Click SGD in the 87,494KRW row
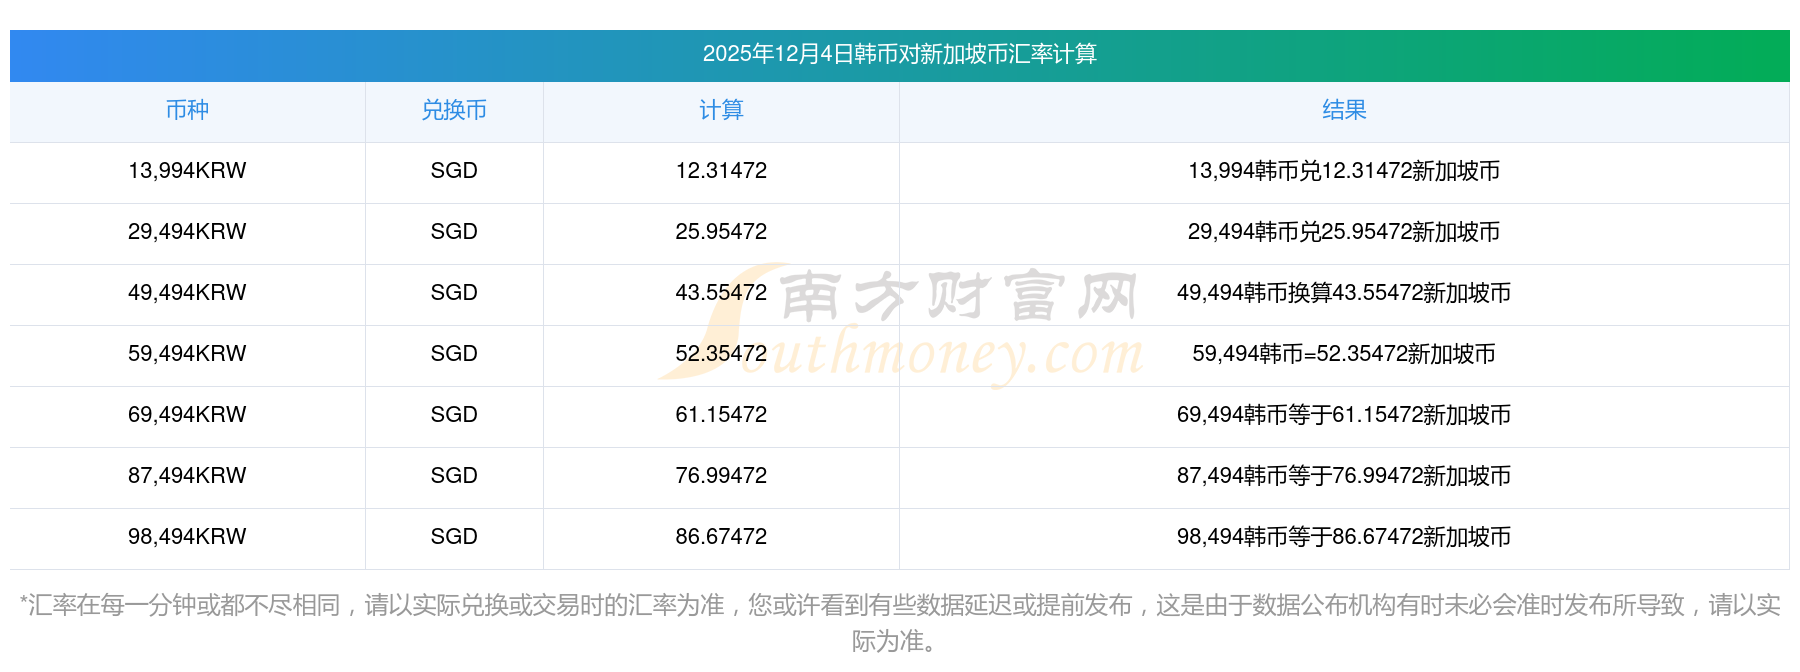 [454, 476]
